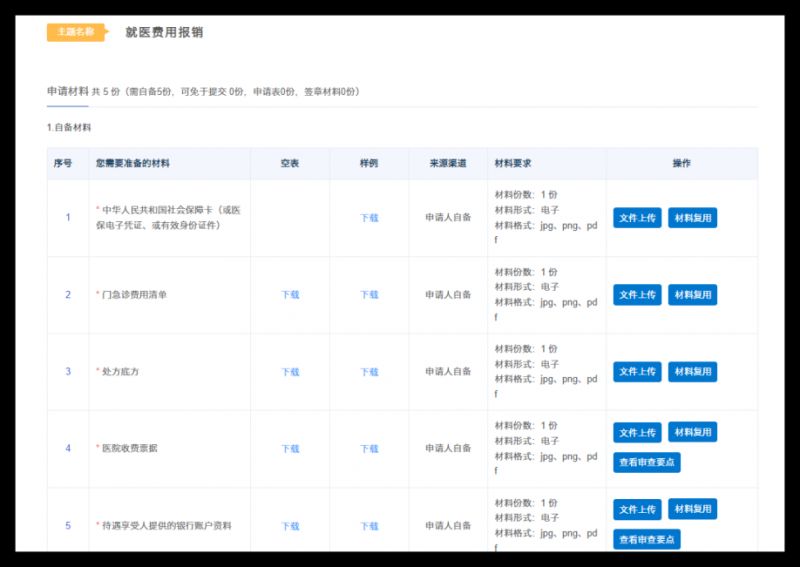Download the 样例 for 医院收费票据

pos(369,449)
